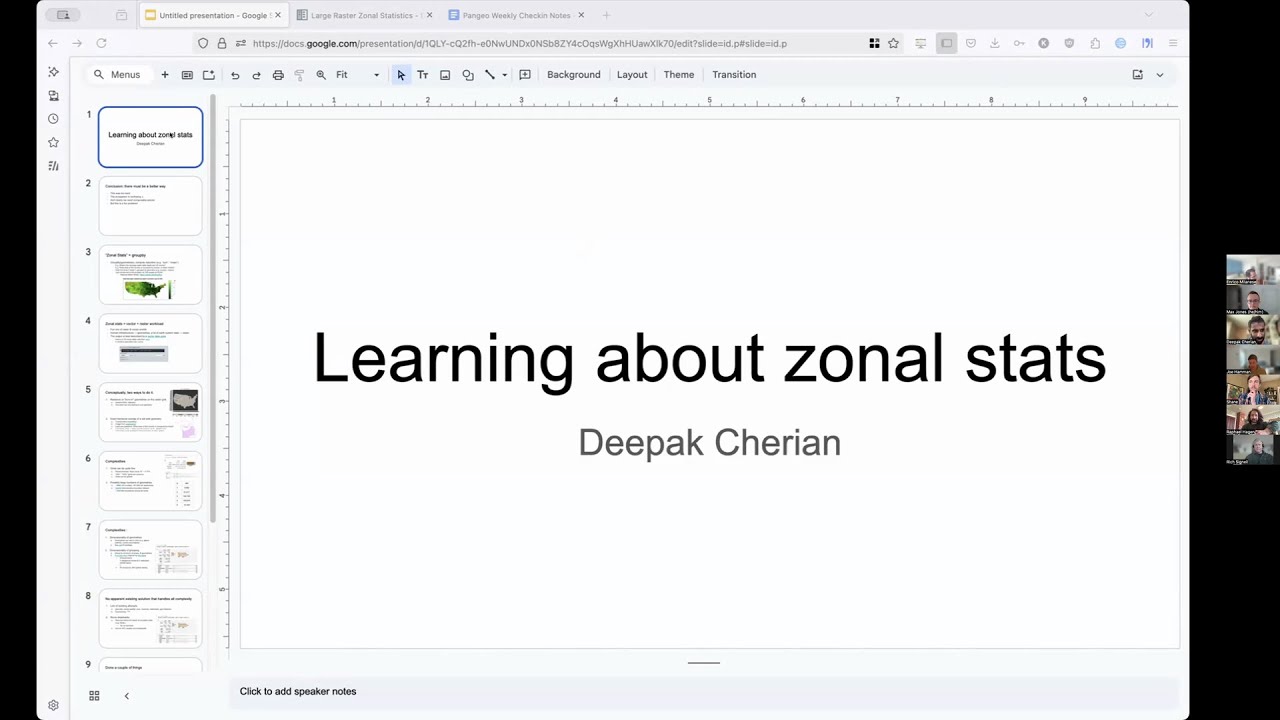This screenshot has height=720, width=1280.
Task: Click the browser downloads arrow icon
Action: (x=994, y=43)
